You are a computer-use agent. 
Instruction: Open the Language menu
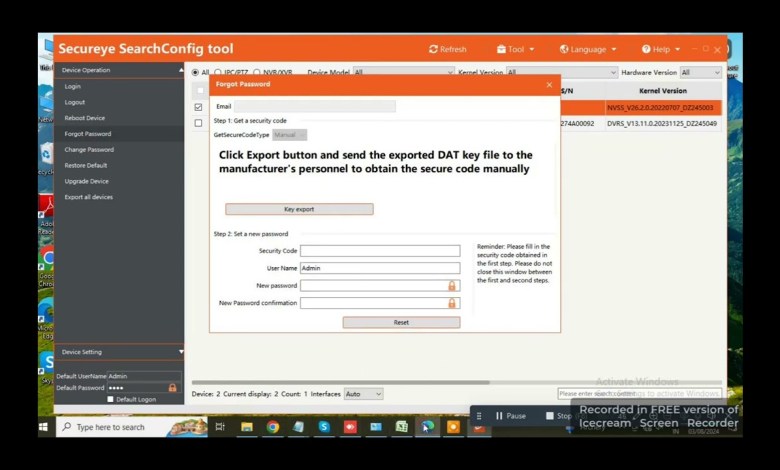[587, 49]
